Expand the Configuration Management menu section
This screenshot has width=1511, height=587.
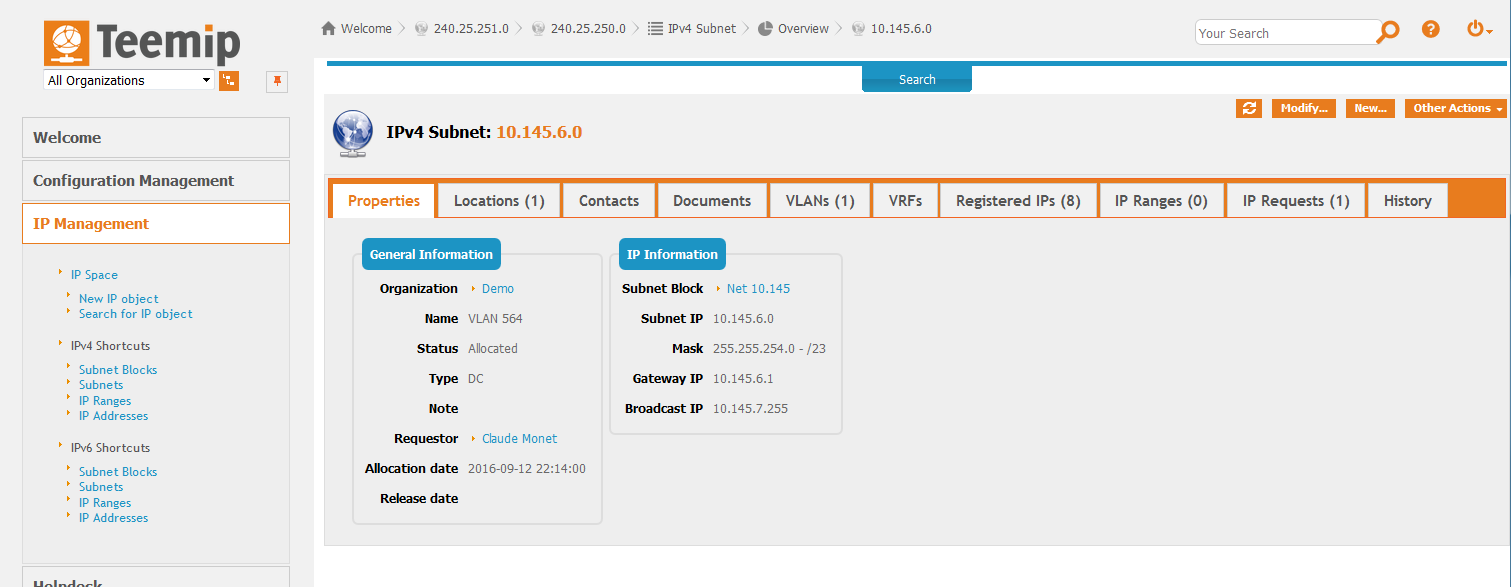[x=155, y=181]
